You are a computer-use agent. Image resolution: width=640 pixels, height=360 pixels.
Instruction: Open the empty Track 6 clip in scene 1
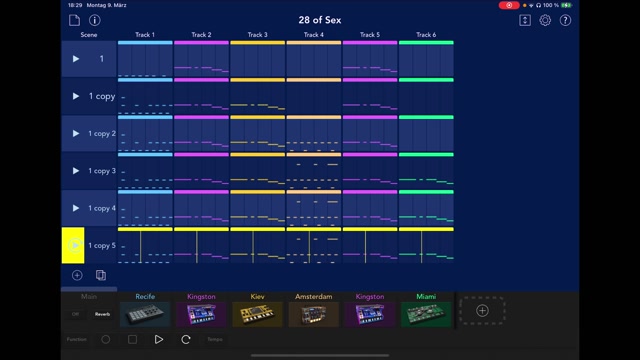point(426,59)
